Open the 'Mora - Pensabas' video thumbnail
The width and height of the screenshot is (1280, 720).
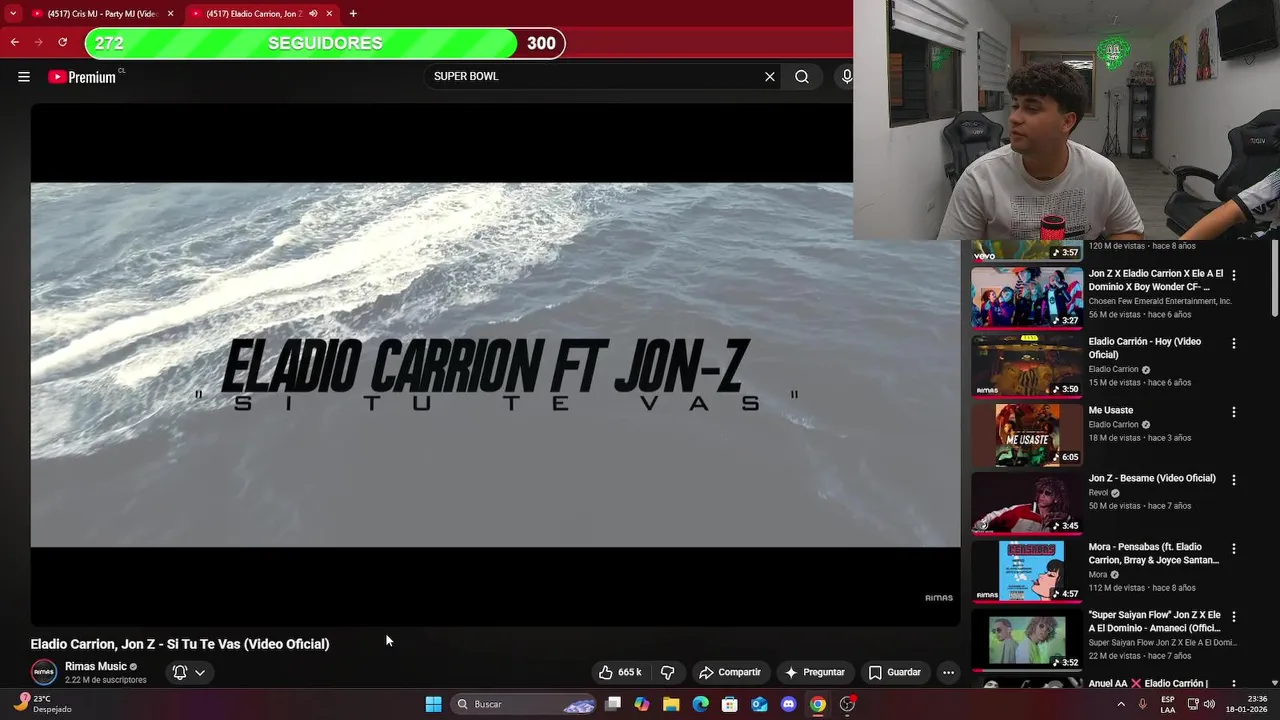(1027, 570)
